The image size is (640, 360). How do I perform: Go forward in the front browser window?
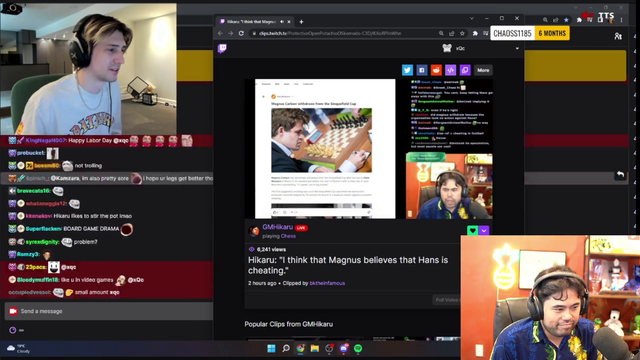click(231, 33)
